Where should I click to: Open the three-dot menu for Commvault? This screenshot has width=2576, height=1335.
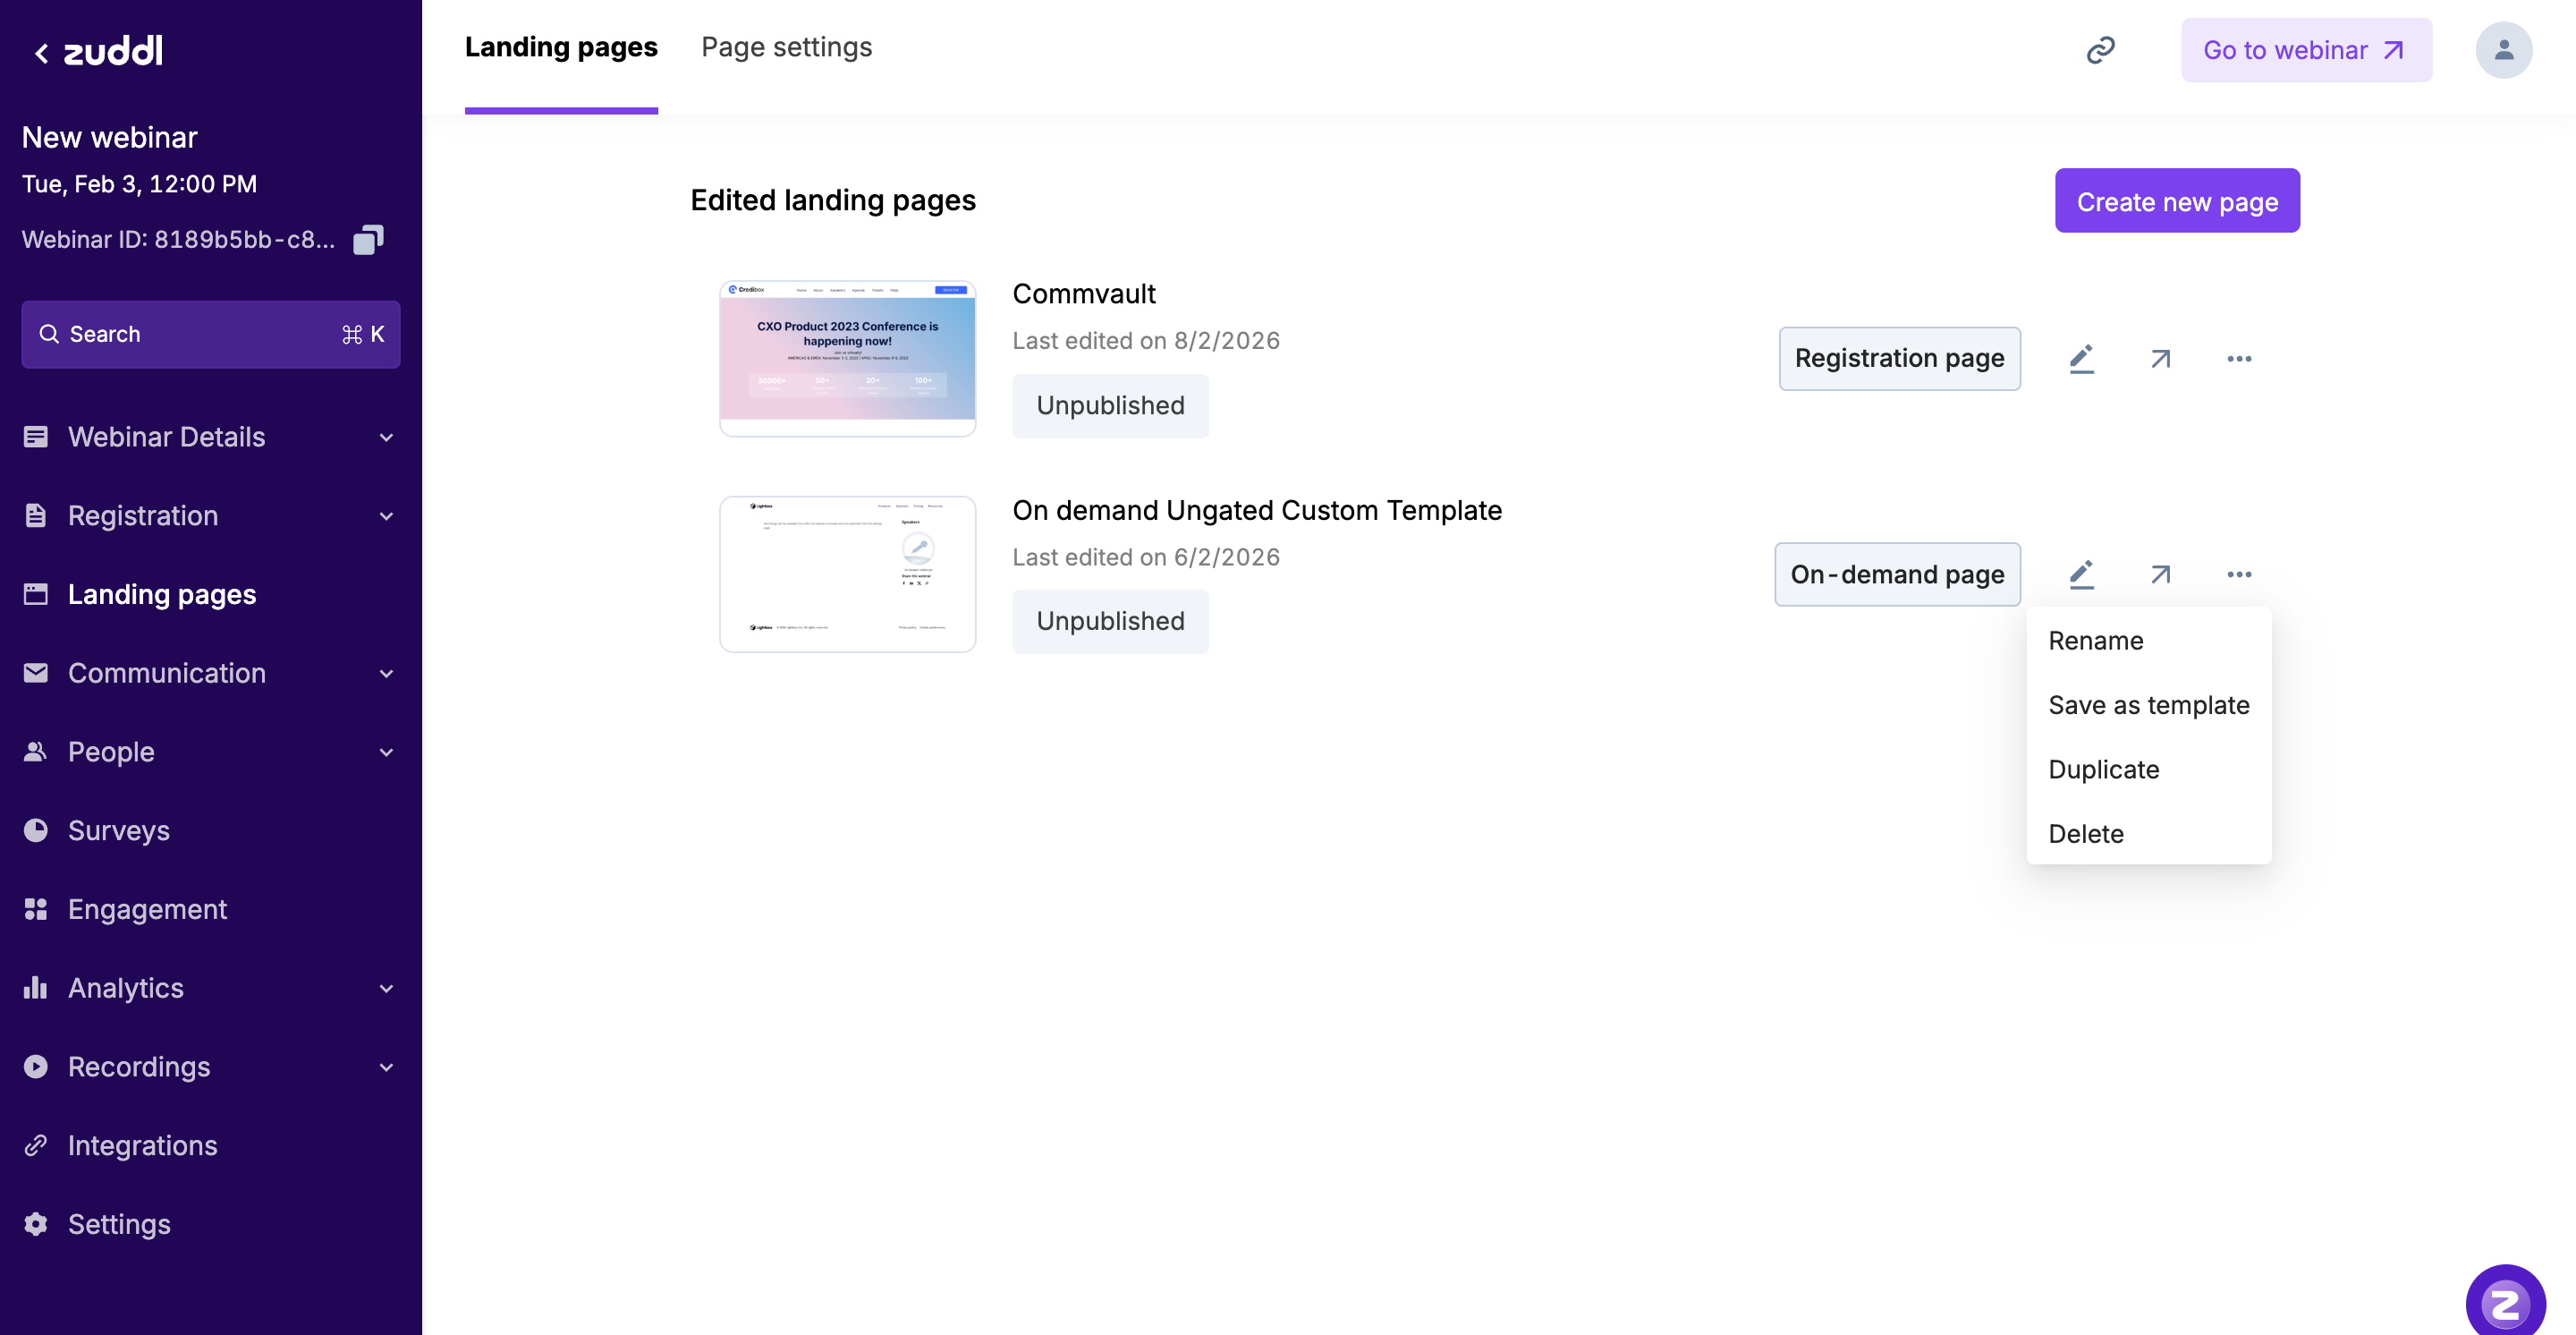point(2239,358)
